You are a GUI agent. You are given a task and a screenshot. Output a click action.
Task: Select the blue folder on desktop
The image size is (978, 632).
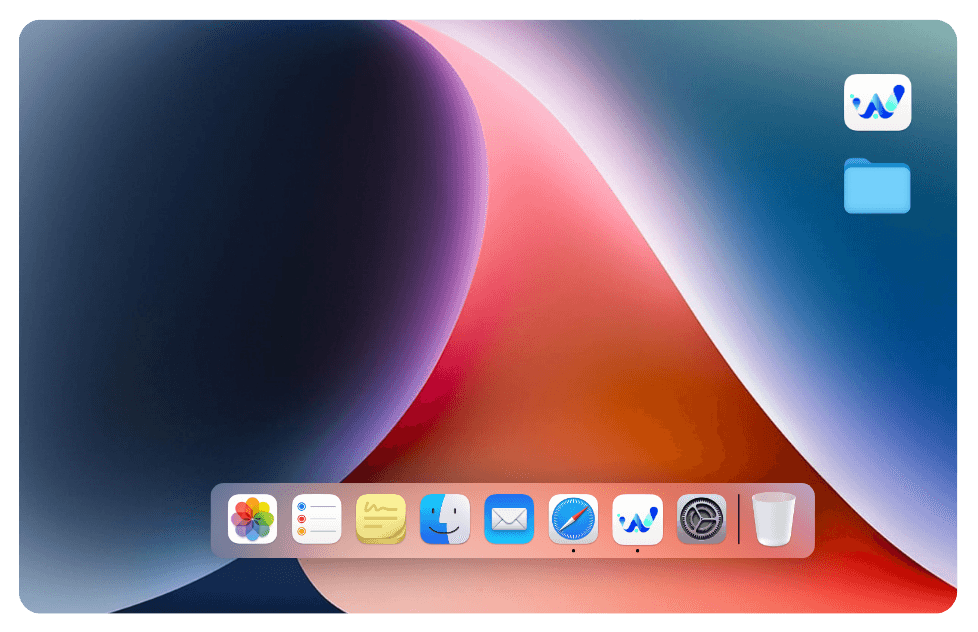(x=877, y=186)
